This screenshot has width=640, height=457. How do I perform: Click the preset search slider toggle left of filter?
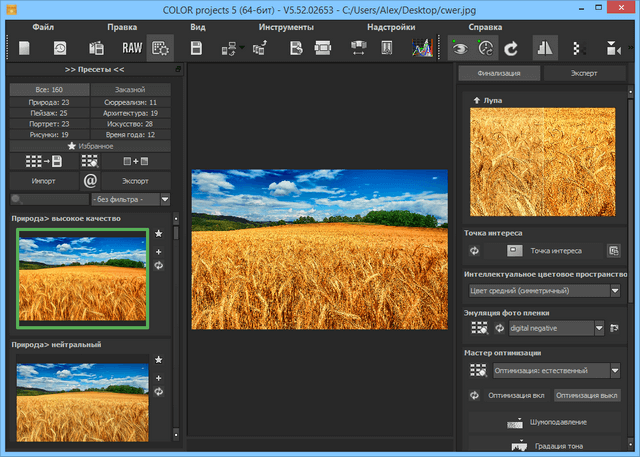pyautogui.click(x=14, y=200)
